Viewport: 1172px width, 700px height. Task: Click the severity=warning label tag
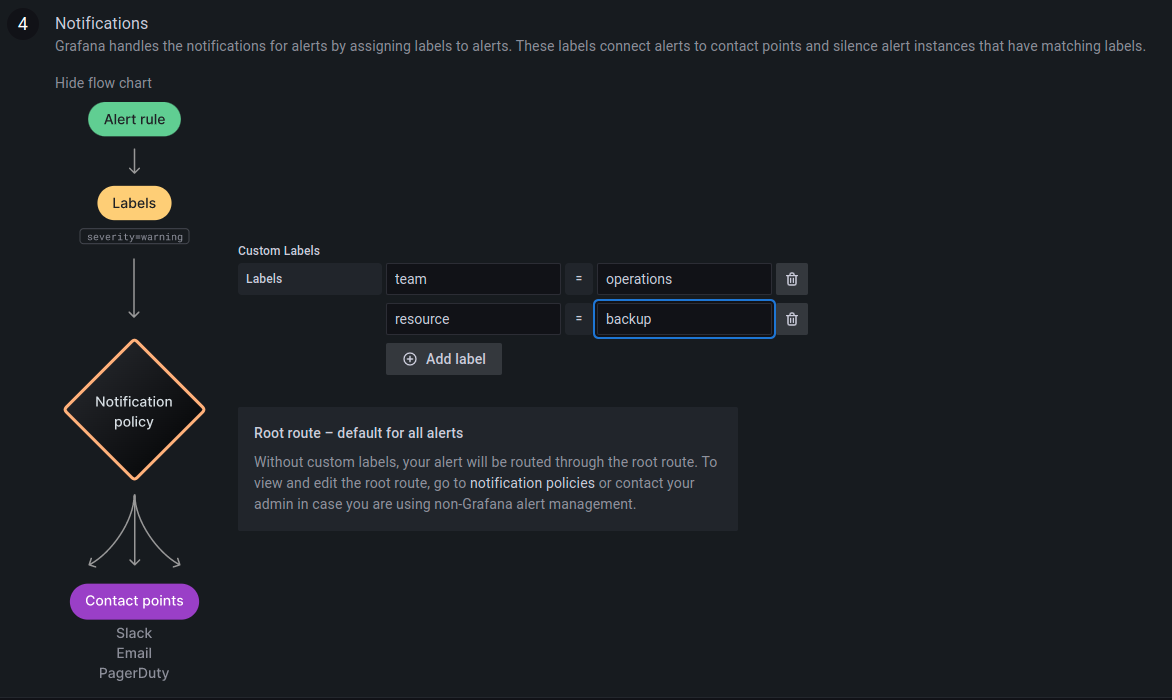point(135,237)
